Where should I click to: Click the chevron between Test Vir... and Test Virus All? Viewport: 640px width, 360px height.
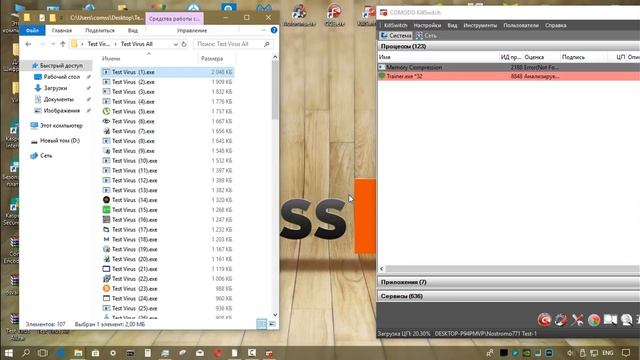point(116,44)
